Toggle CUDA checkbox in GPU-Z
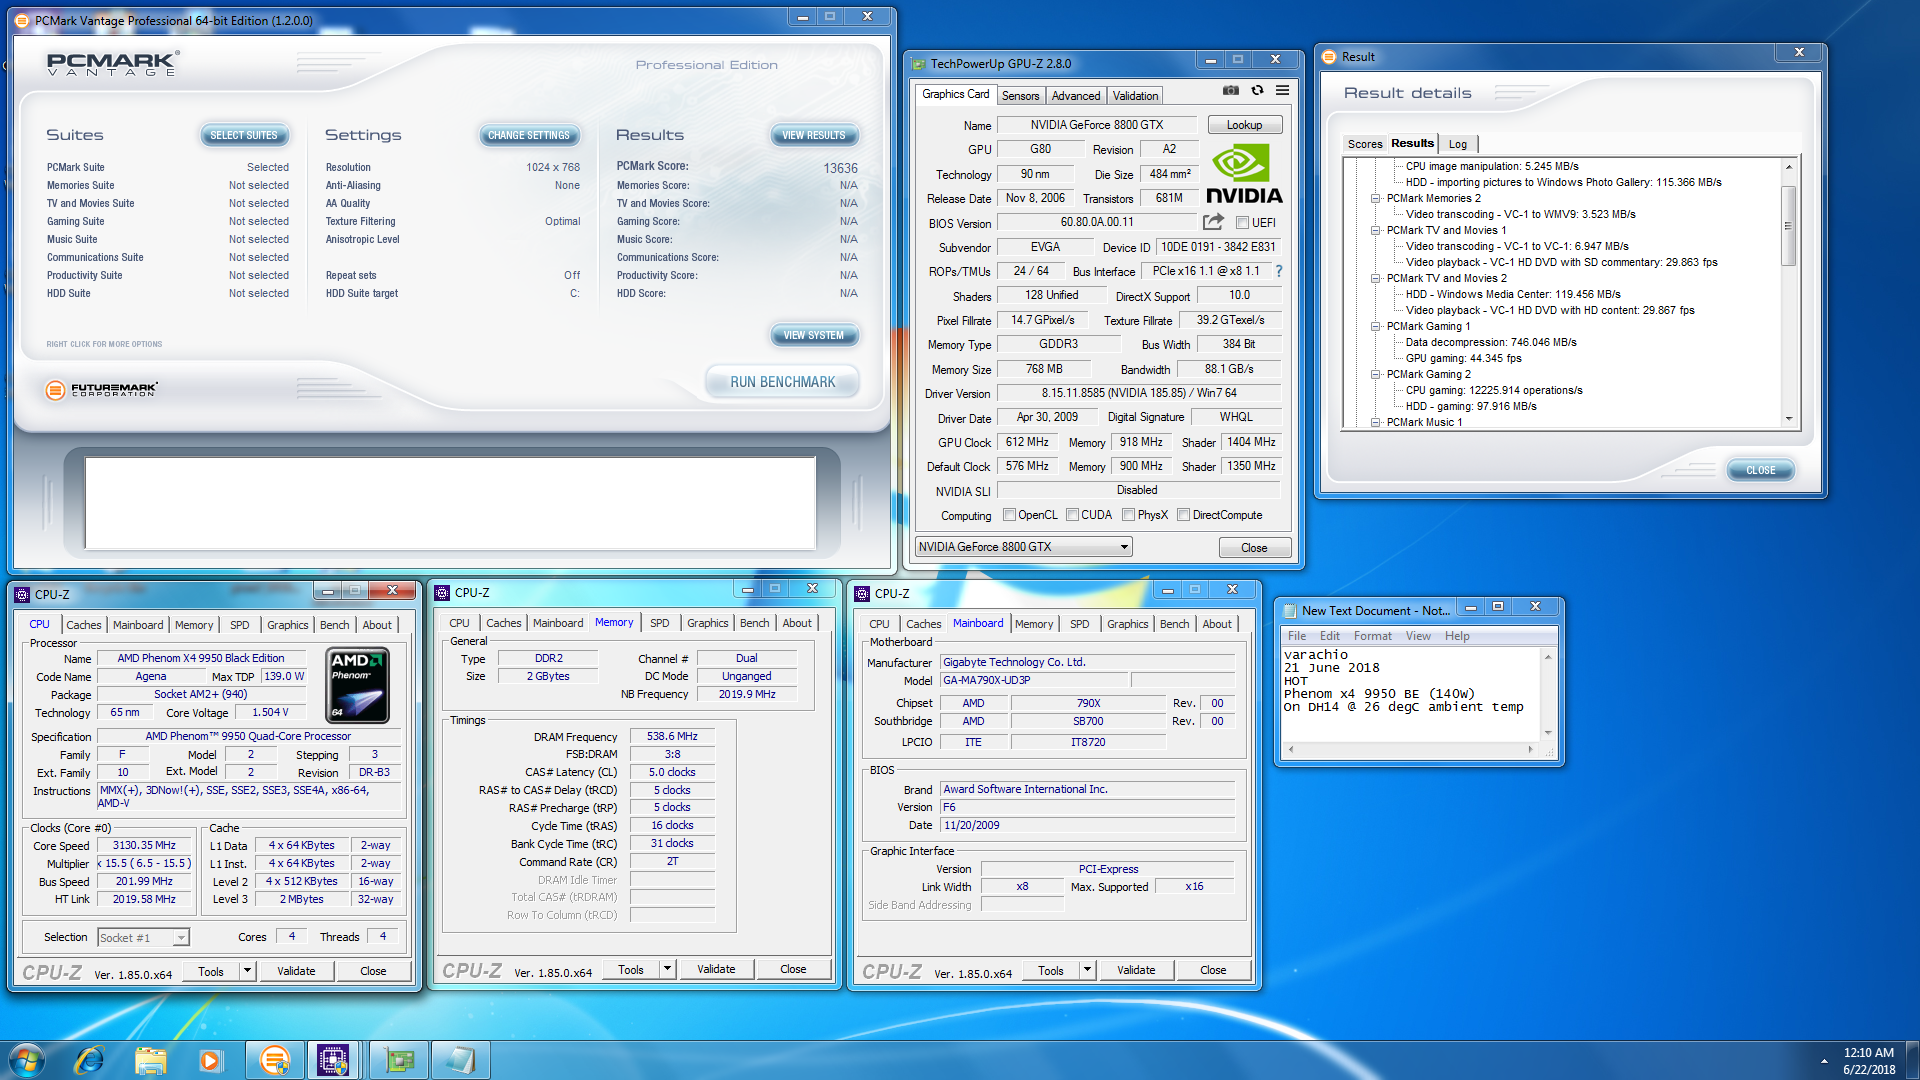The height and width of the screenshot is (1080, 1920). coord(1072,515)
